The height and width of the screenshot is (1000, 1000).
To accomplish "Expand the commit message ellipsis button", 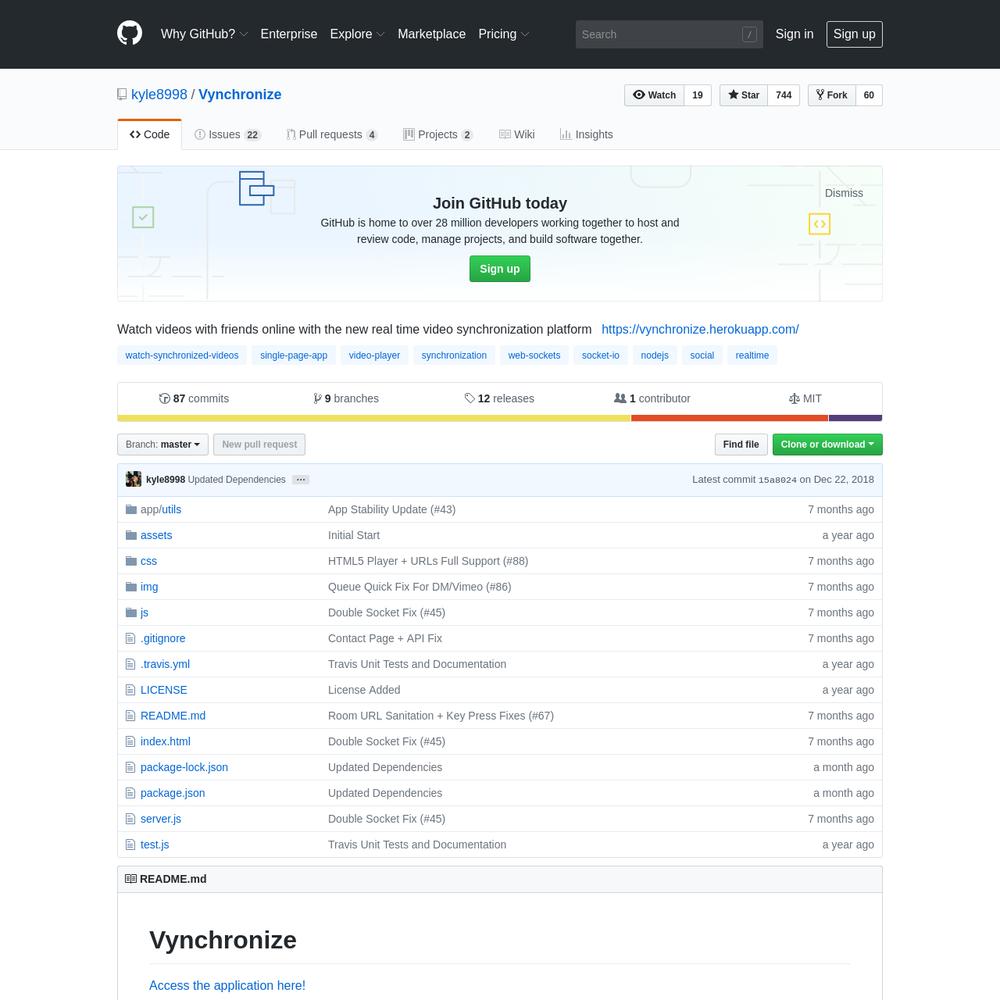I will 300,480.
